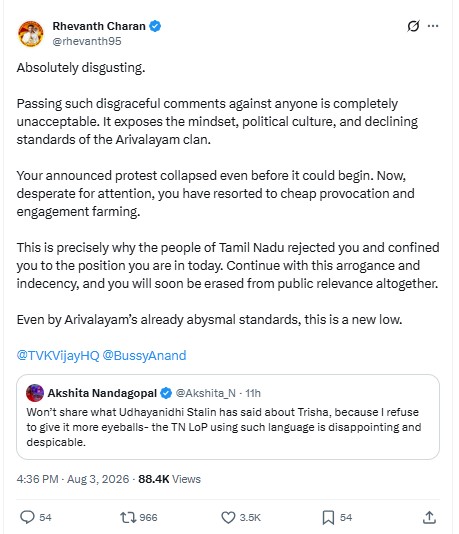Open the quoted tweet about Udhayanidhi Stalin
The height and width of the screenshot is (534, 459).
228,417
